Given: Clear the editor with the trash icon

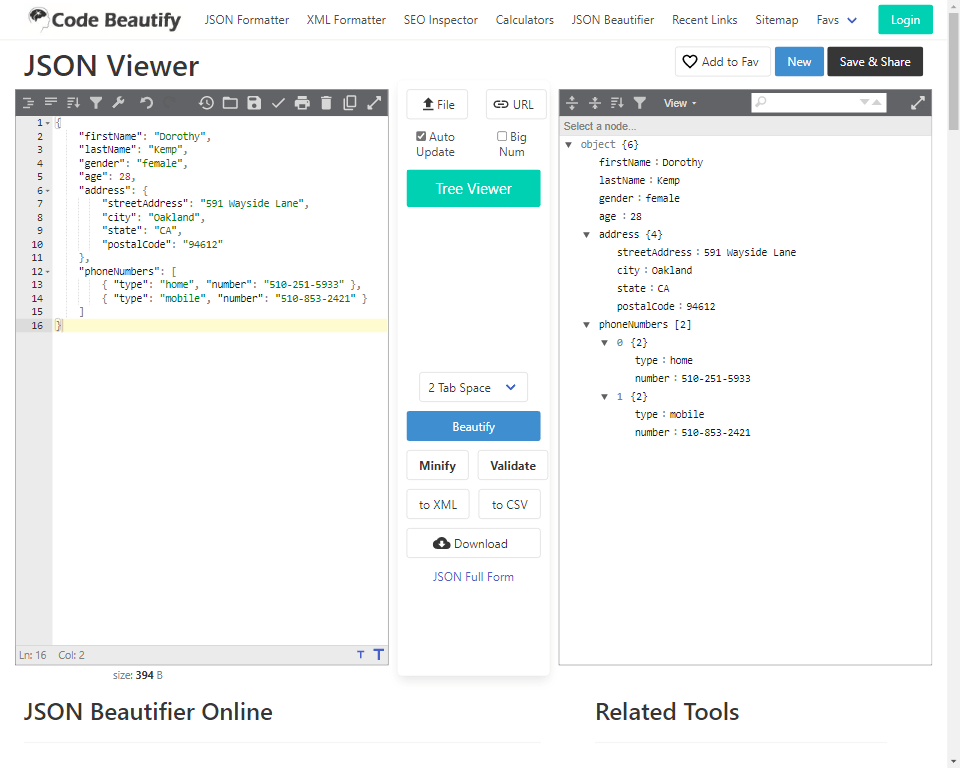Looking at the screenshot, I should point(326,102).
